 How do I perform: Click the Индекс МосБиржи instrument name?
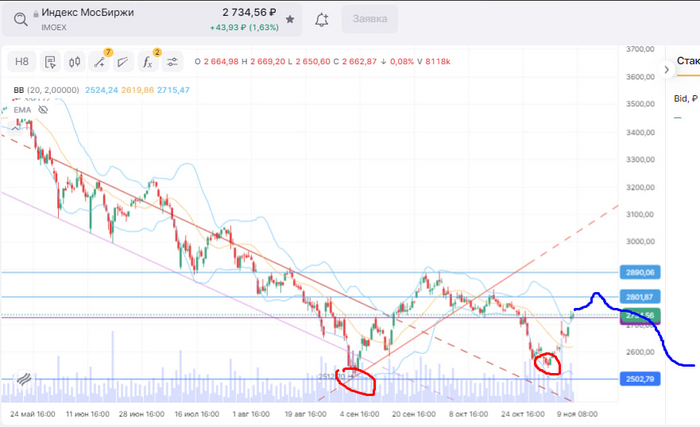88,13
